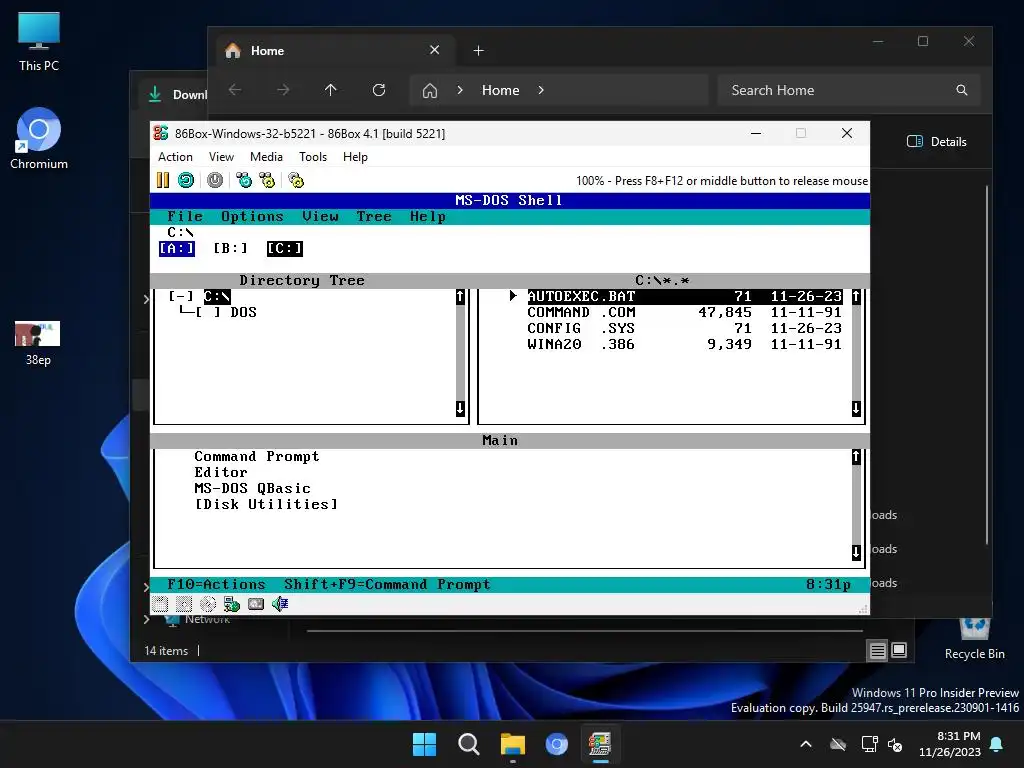Click the green hard reset icon
The height and width of the screenshot is (768, 1024).
(x=186, y=180)
